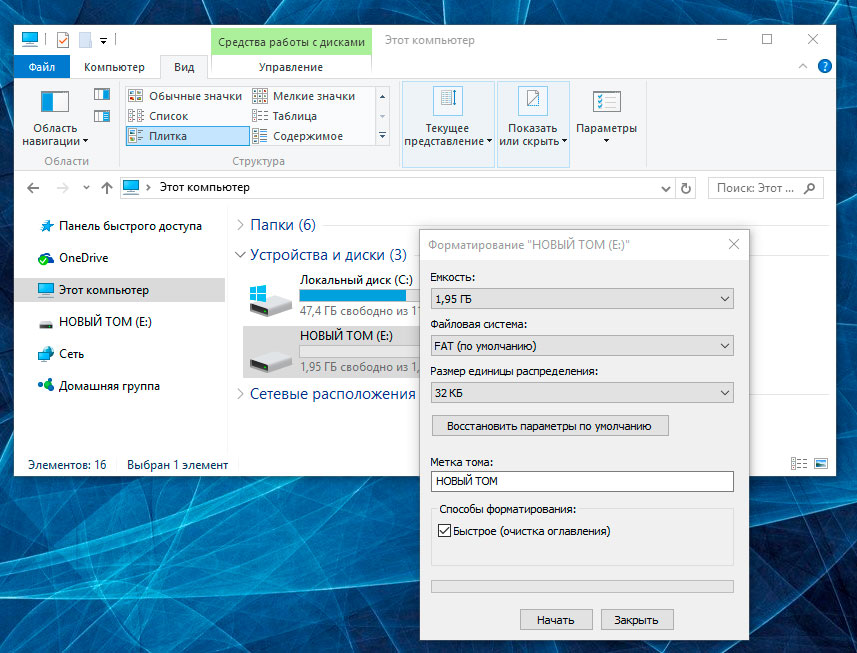Open the Файл tab
This screenshot has width=857, height=653.
42,67
